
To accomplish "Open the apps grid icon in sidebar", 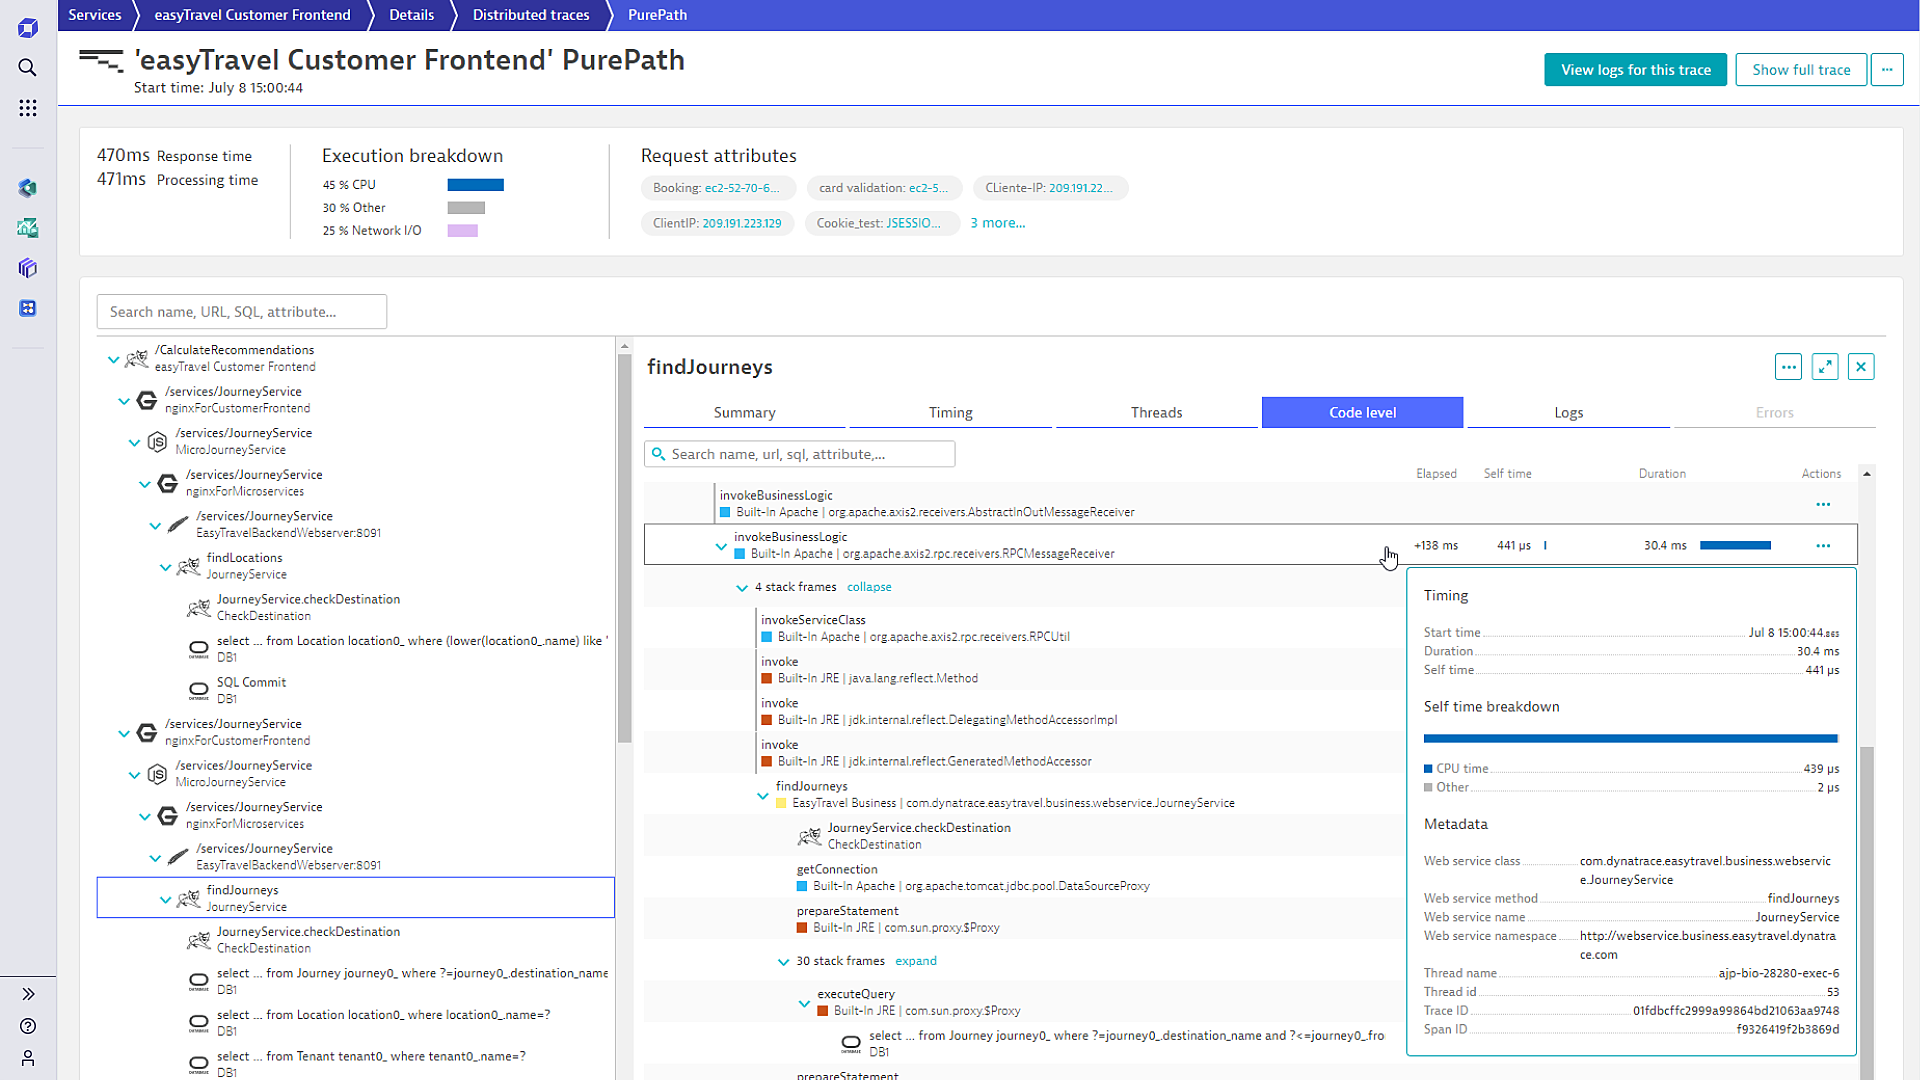I will coord(28,107).
